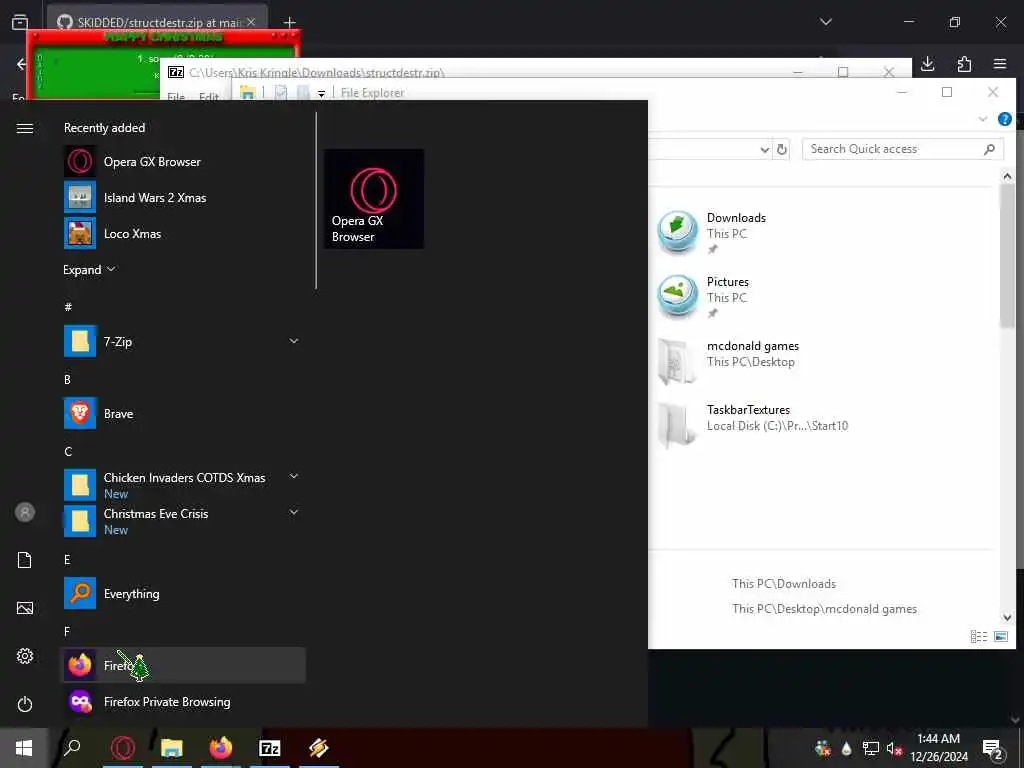Click the Windows Start button on taskbar
Screen dimensions: 1024x768
[x=24, y=748]
